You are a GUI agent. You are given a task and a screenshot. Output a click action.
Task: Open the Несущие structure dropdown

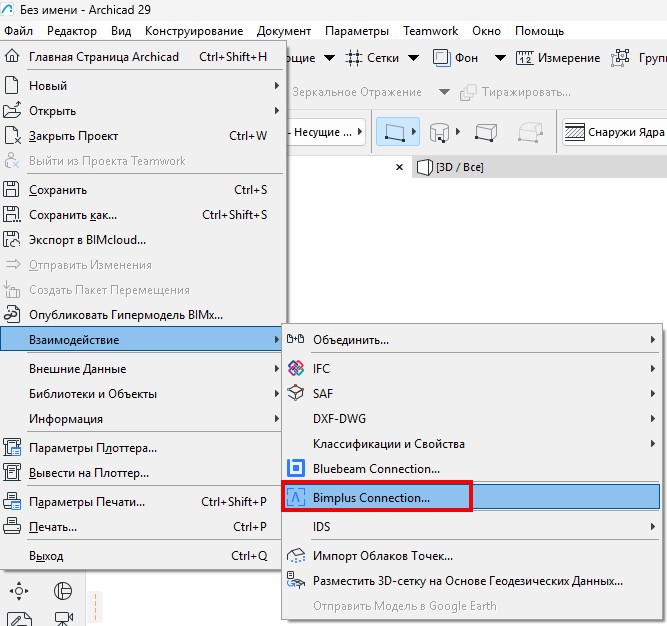pyautogui.click(x=326, y=132)
